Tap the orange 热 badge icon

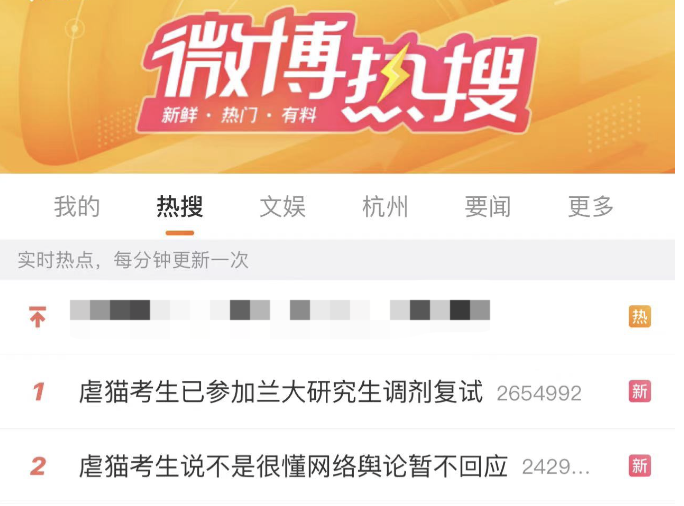[639, 317]
